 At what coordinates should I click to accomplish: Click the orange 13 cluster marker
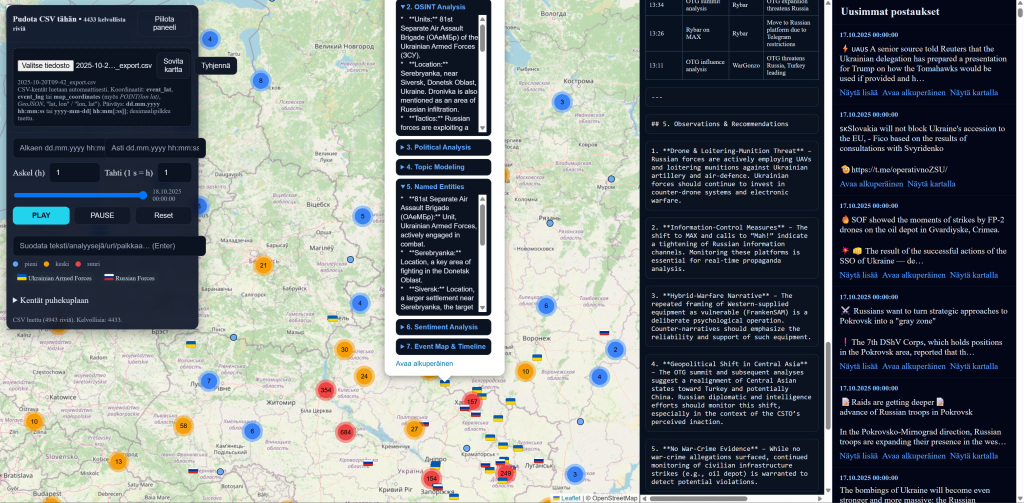click(118, 461)
